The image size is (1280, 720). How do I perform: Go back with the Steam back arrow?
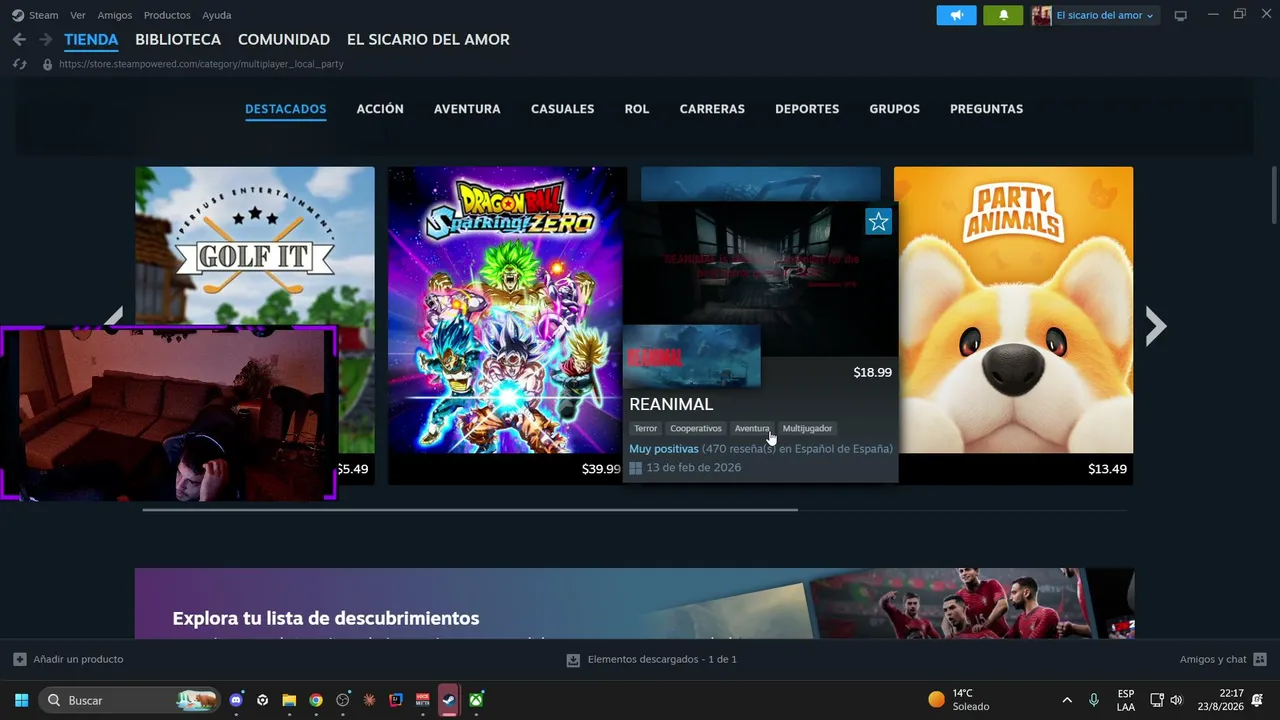tap(19, 40)
